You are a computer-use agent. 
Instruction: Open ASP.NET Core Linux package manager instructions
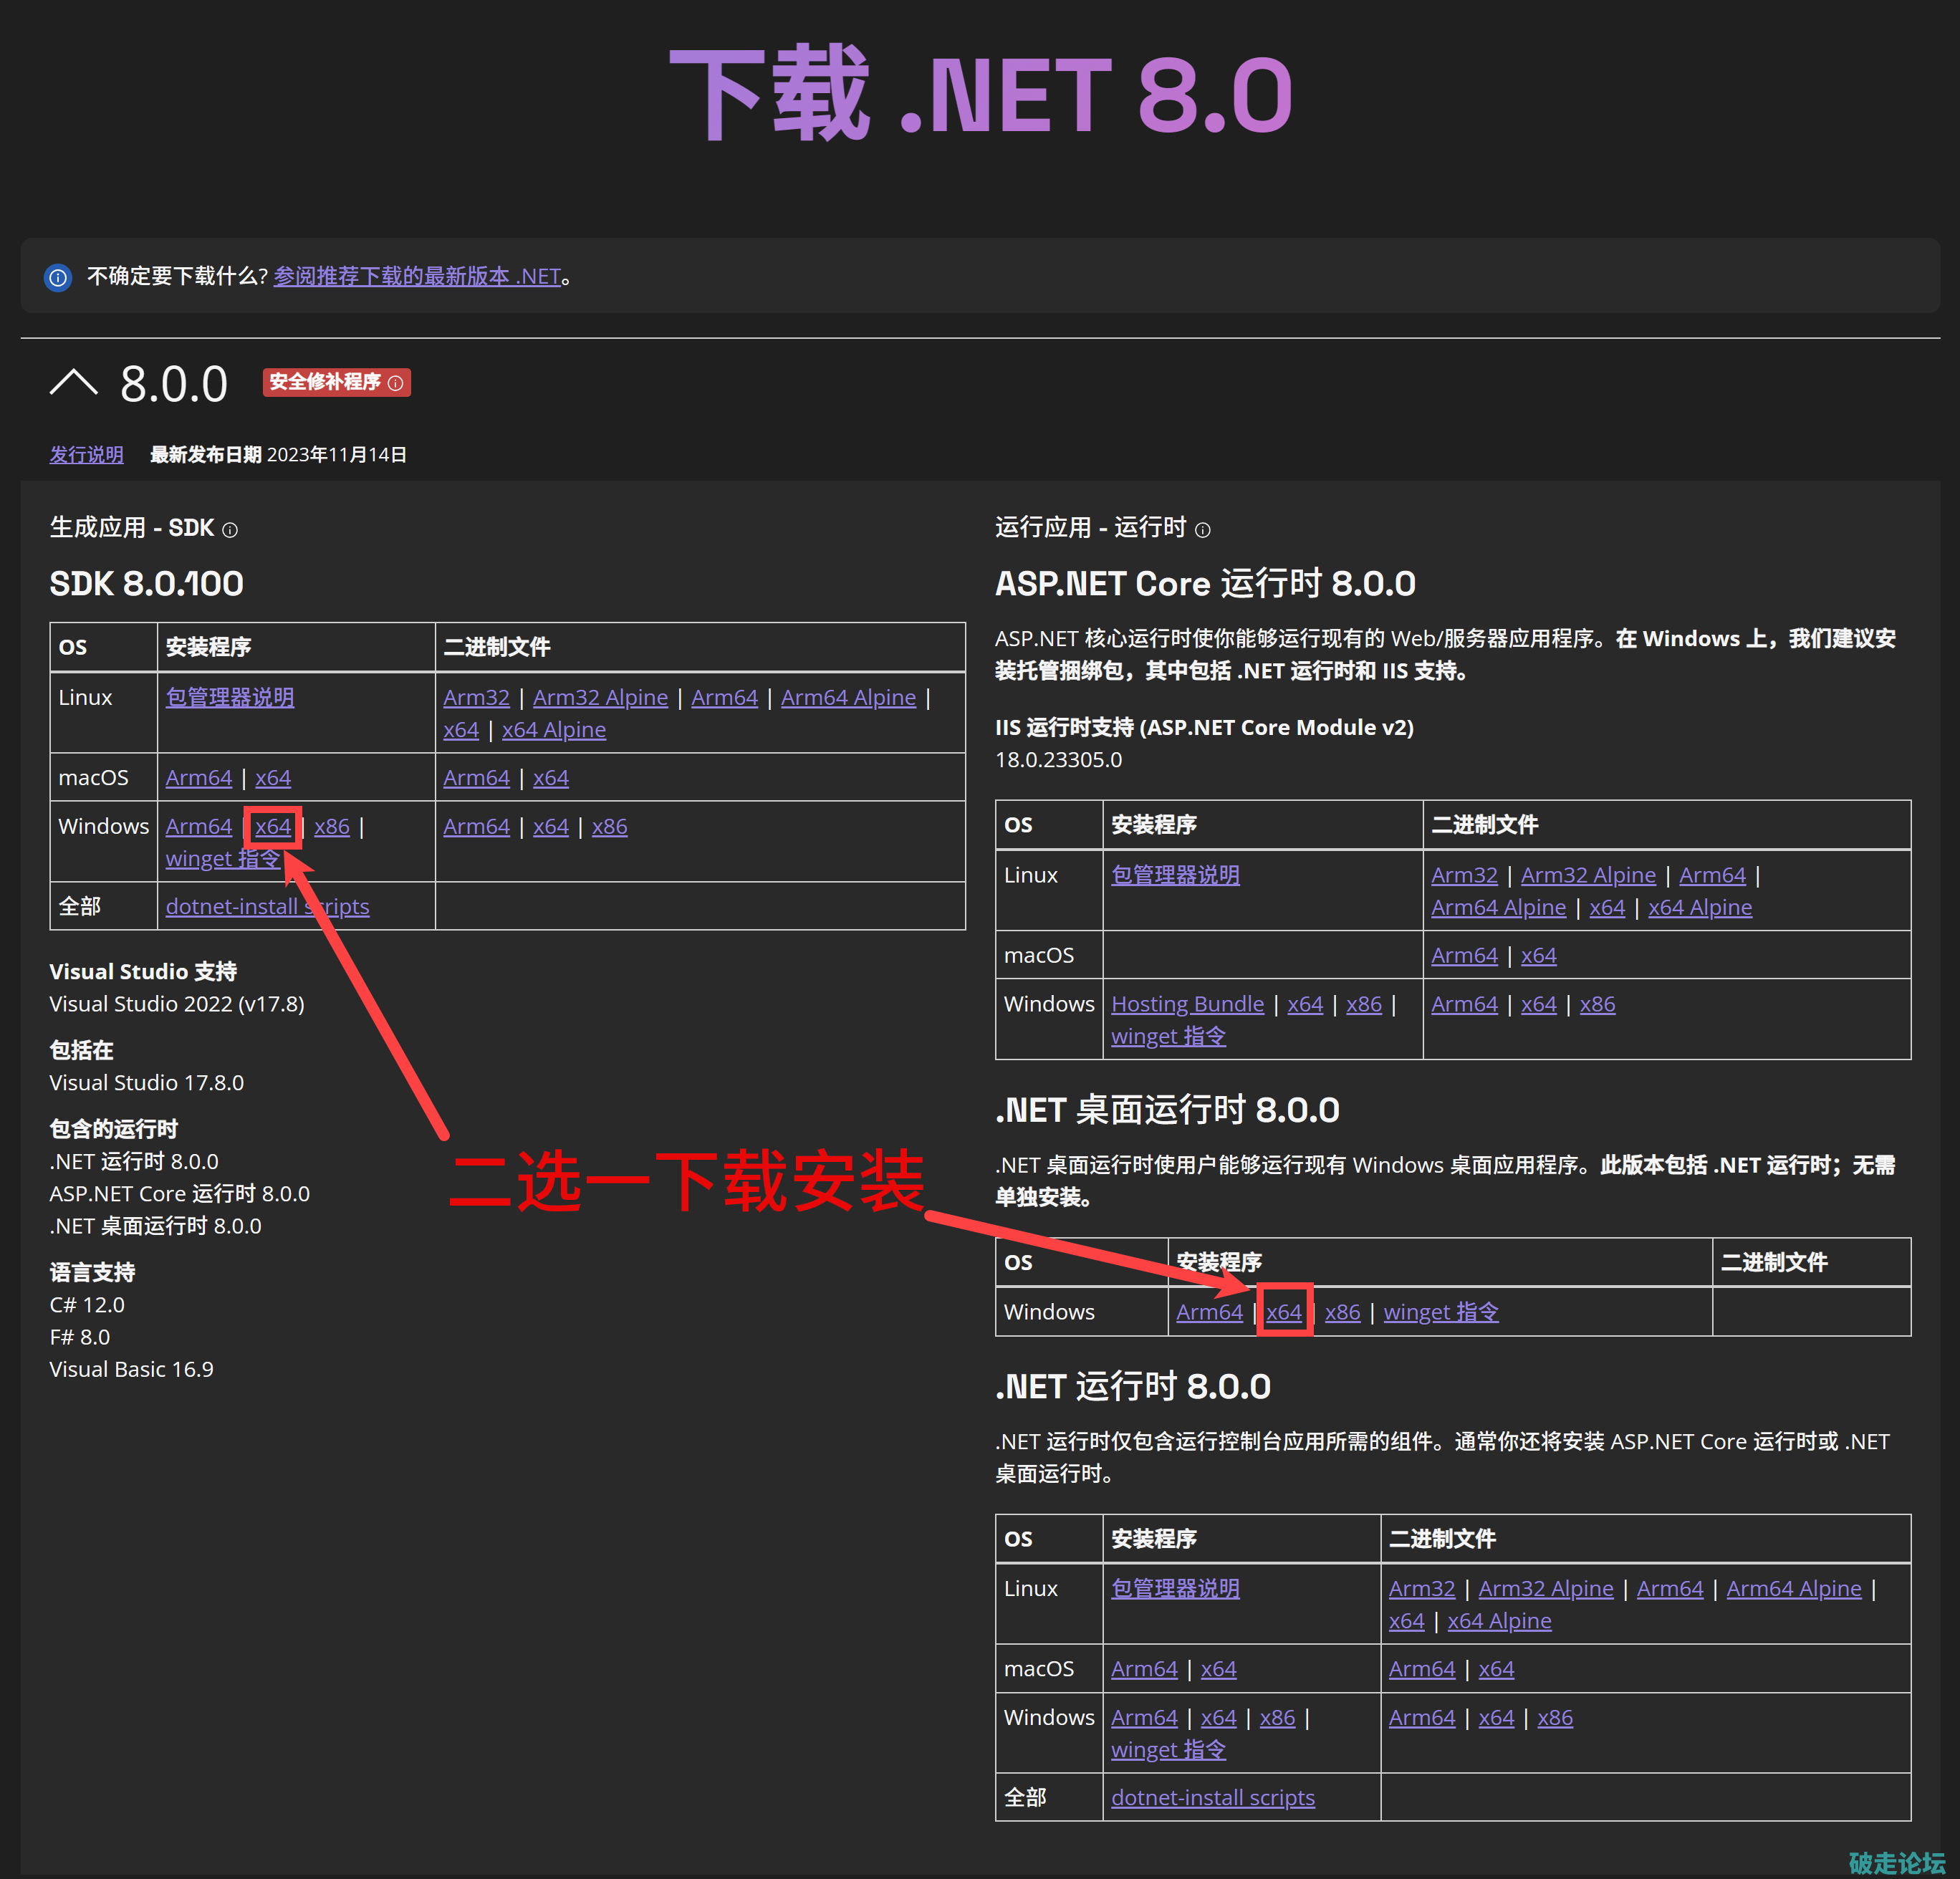1176,875
